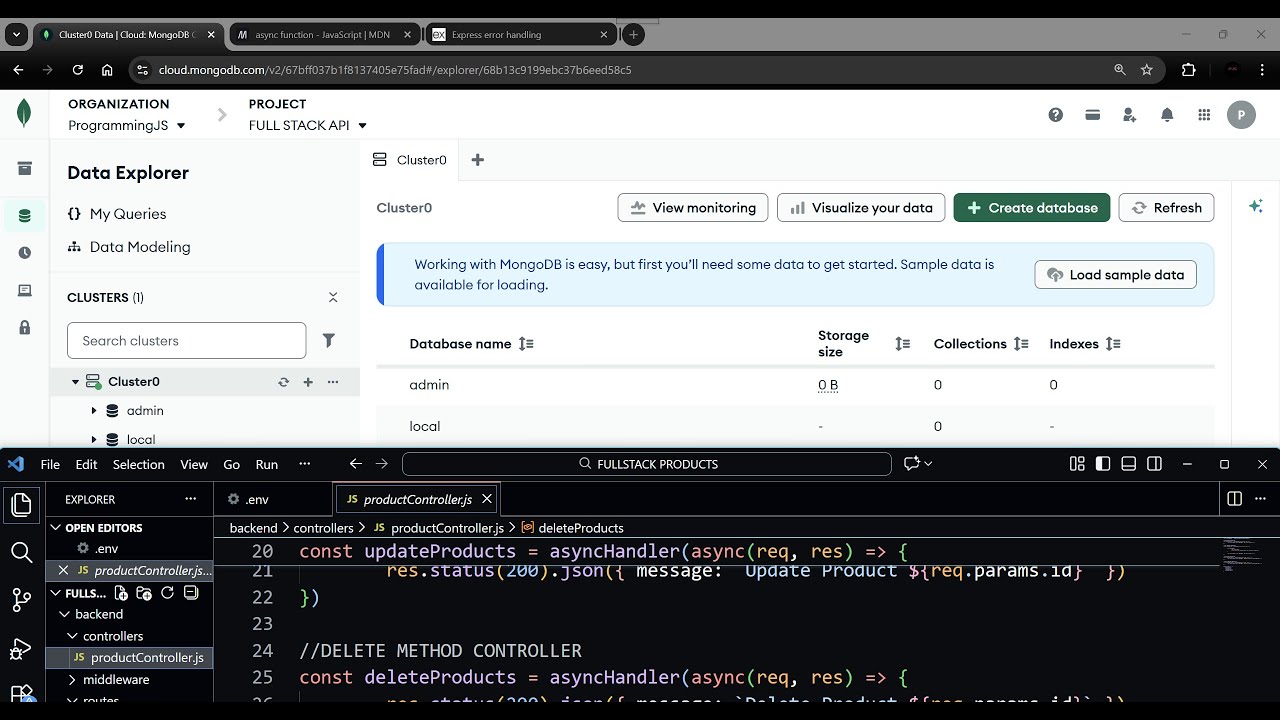The height and width of the screenshot is (720, 1280).
Task: Open the VS Code Selection menu
Action: [138, 464]
